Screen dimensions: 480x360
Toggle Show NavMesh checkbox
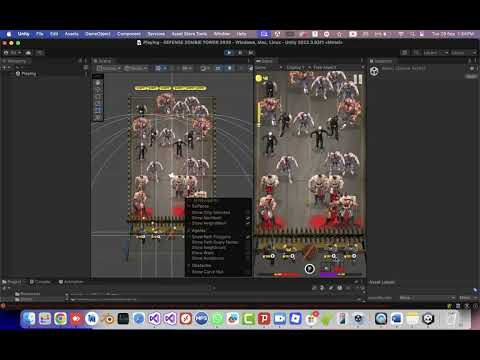pyautogui.click(x=247, y=218)
